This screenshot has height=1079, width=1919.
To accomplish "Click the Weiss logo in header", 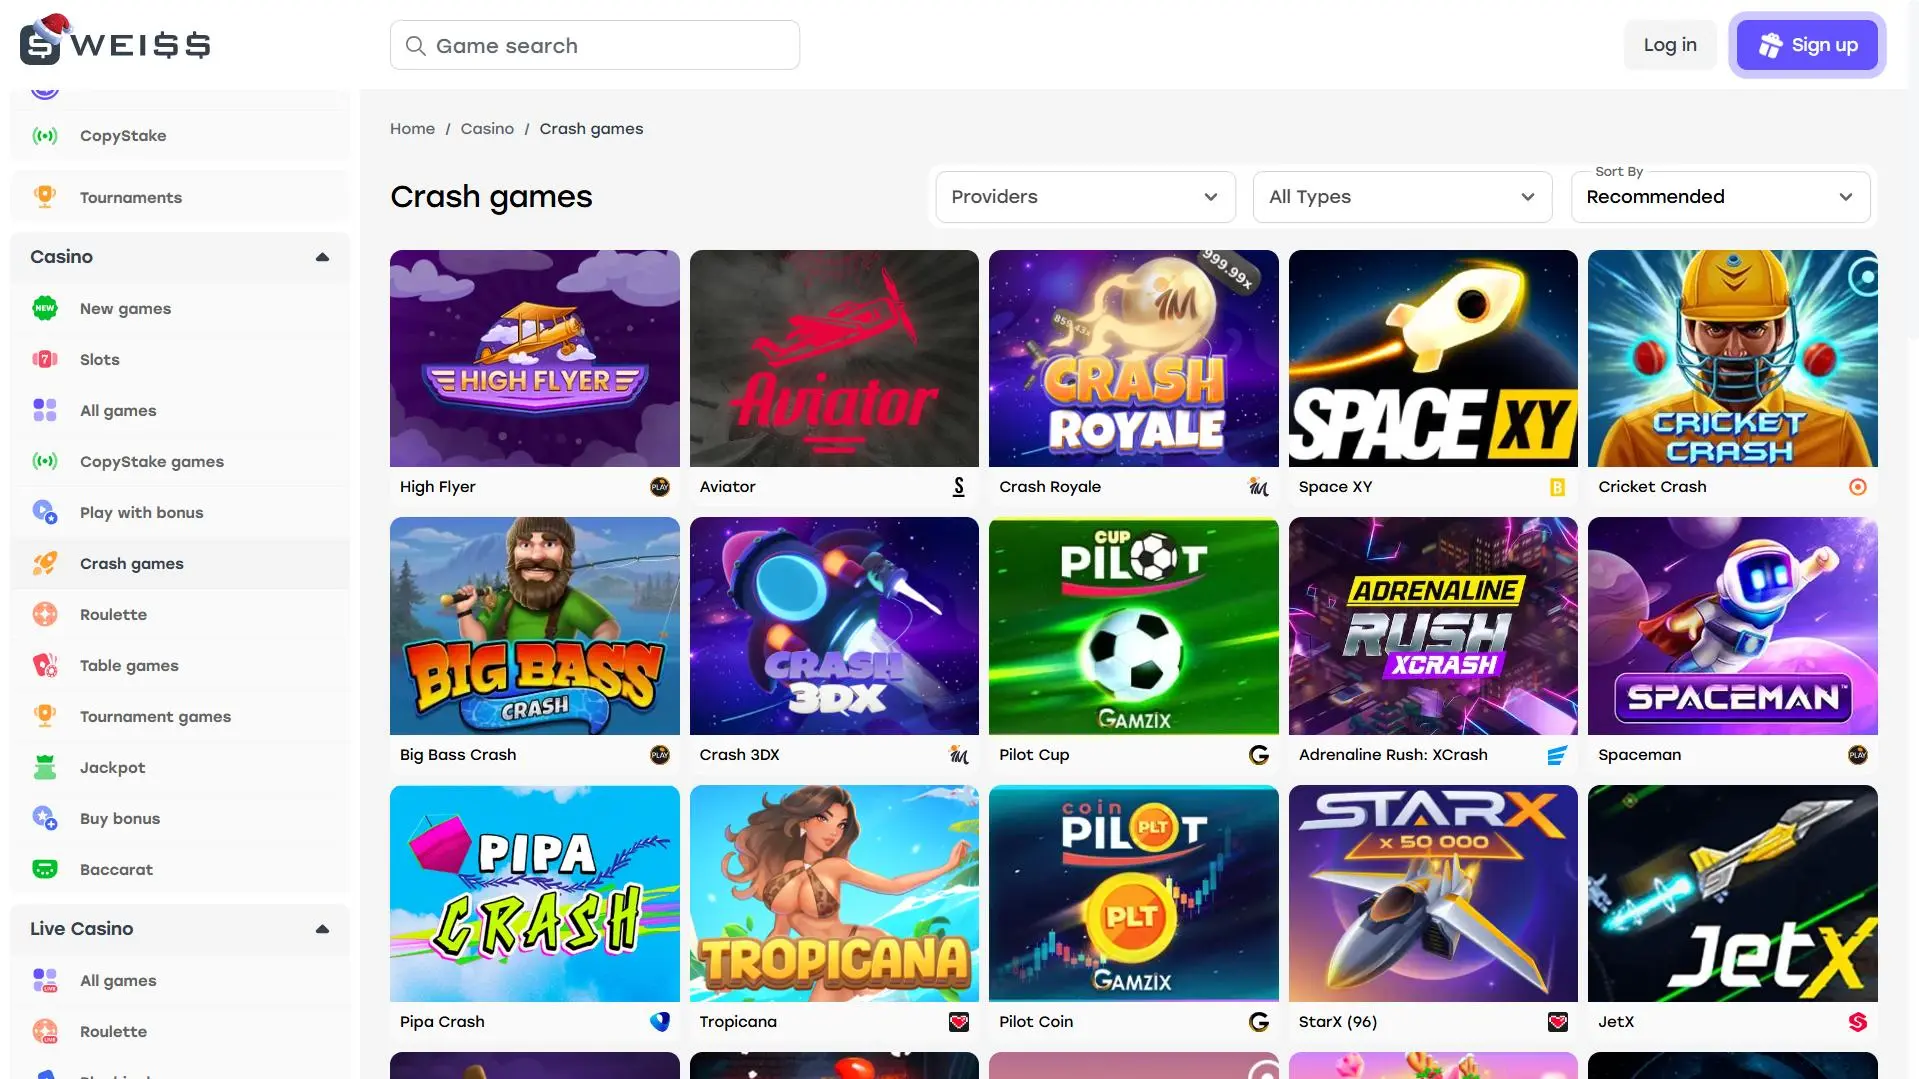I will (115, 42).
